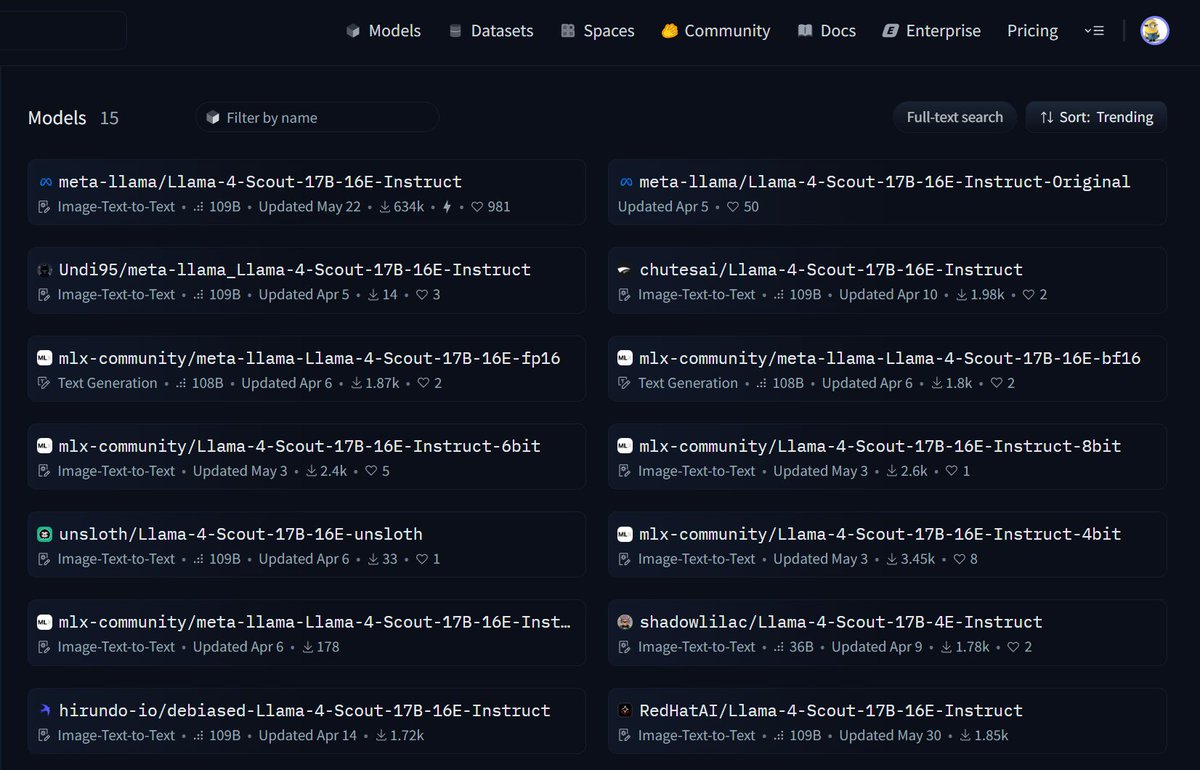Click Undi95 avatar icon
The image size is (1200, 770).
coord(44,270)
